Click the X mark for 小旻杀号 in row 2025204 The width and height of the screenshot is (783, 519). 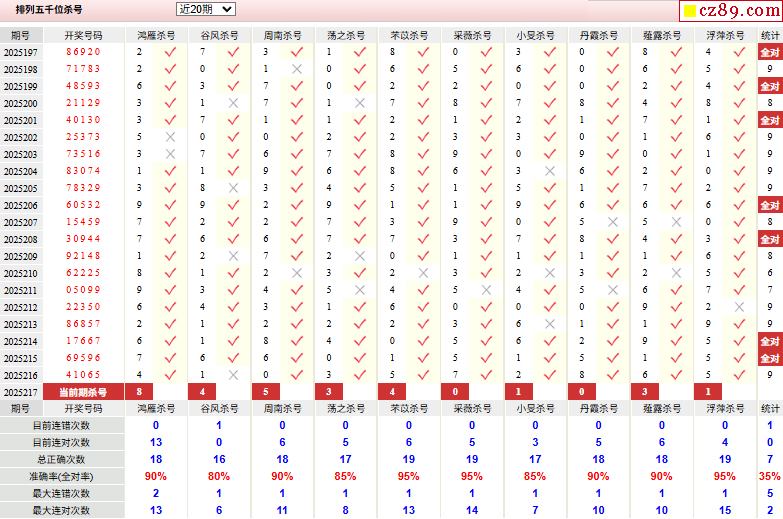[x=550, y=171]
